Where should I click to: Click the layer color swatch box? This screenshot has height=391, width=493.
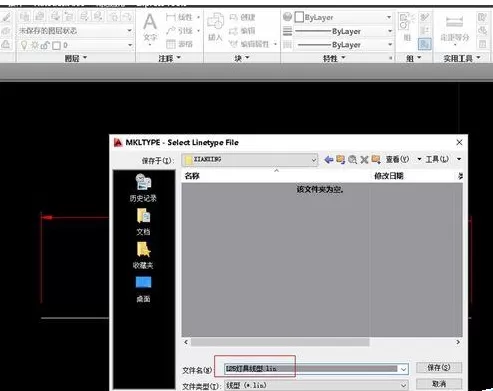56,45
